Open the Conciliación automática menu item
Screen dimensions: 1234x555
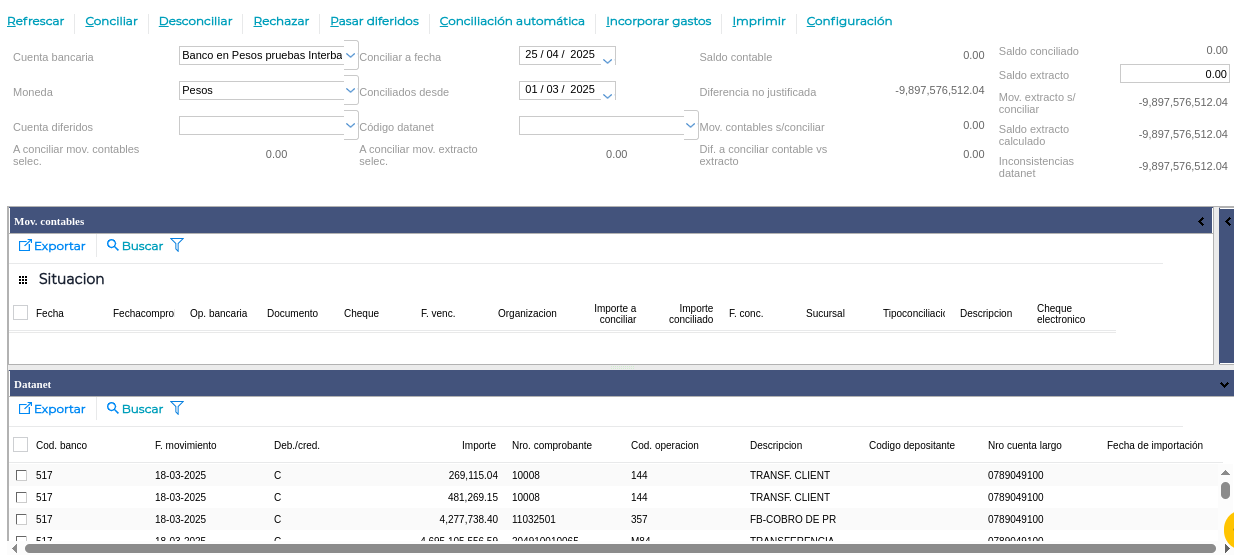(x=512, y=21)
